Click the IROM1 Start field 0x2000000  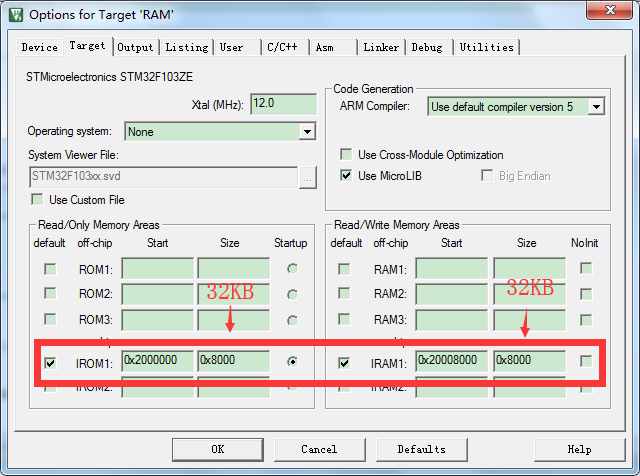pyautogui.click(x=157, y=360)
